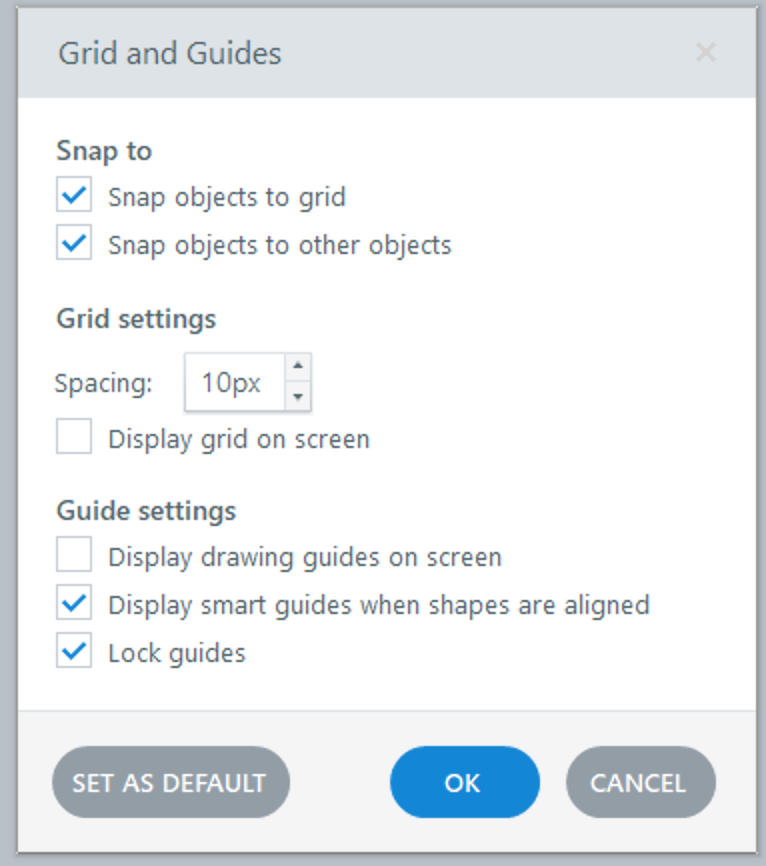Decrease grid spacing with the down arrow
This screenshot has width=766, height=866.
coord(297,397)
